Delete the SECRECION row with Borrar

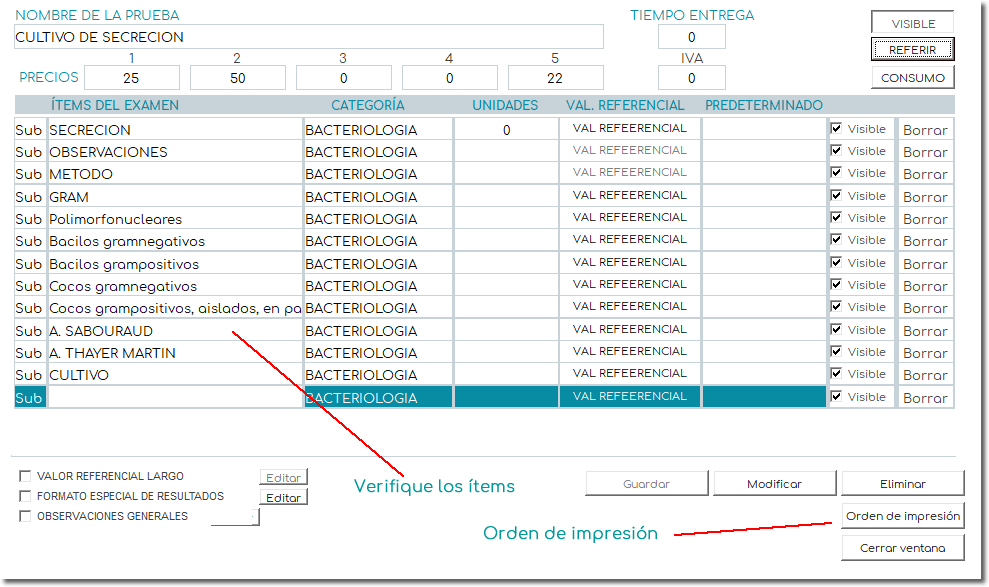924,130
